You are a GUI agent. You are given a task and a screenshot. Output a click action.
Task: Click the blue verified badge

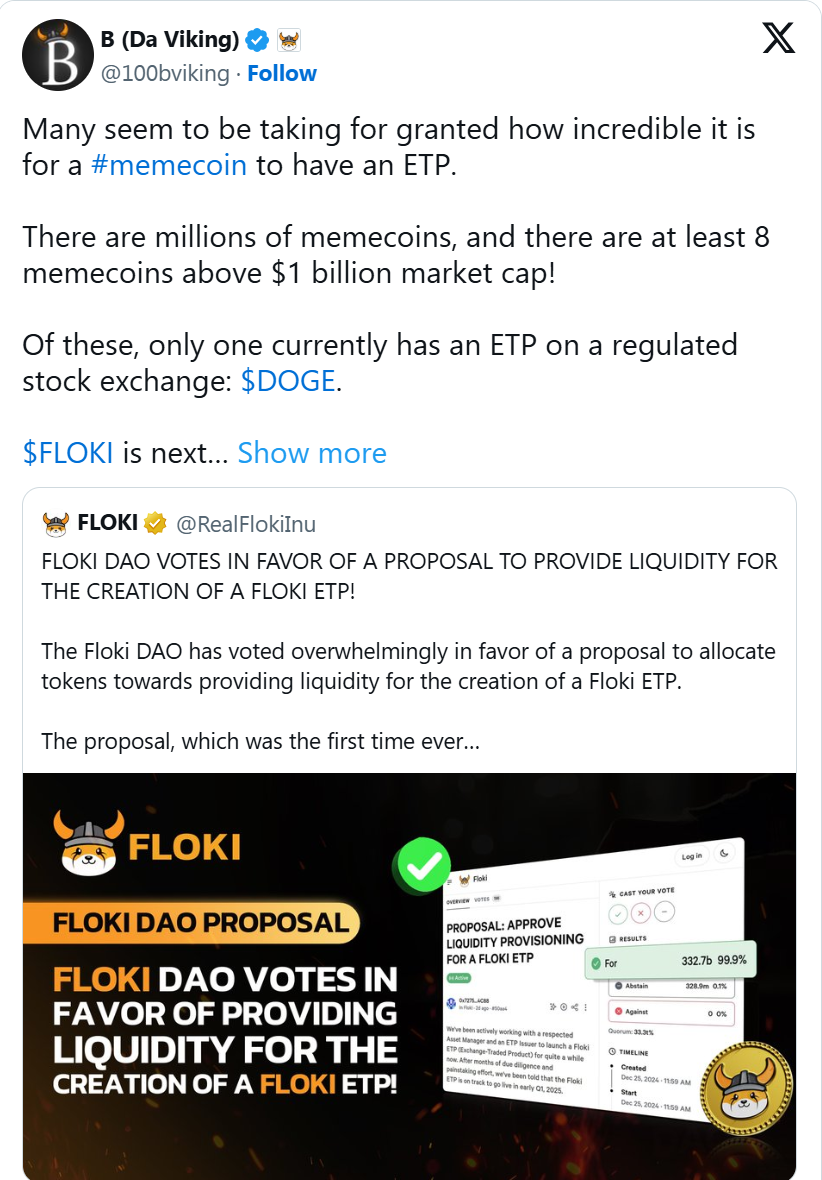[258, 41]
